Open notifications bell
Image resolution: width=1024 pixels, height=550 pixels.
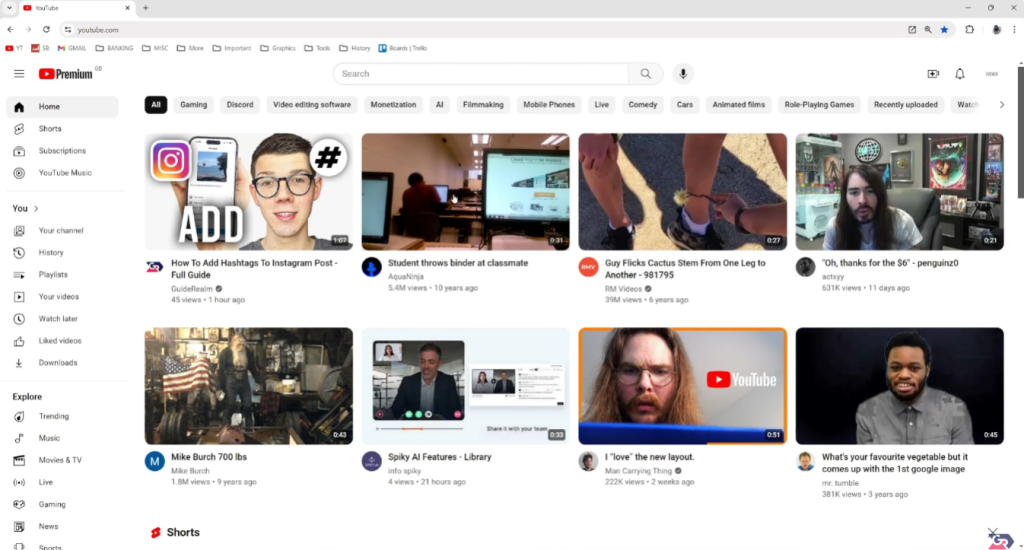coord(959,74)
